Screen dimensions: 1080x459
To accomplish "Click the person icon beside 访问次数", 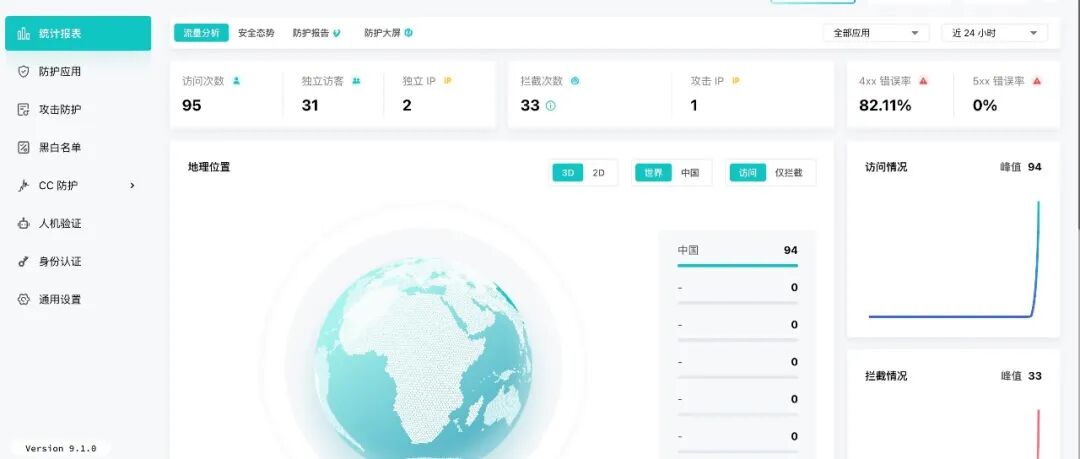I will 236,81.
